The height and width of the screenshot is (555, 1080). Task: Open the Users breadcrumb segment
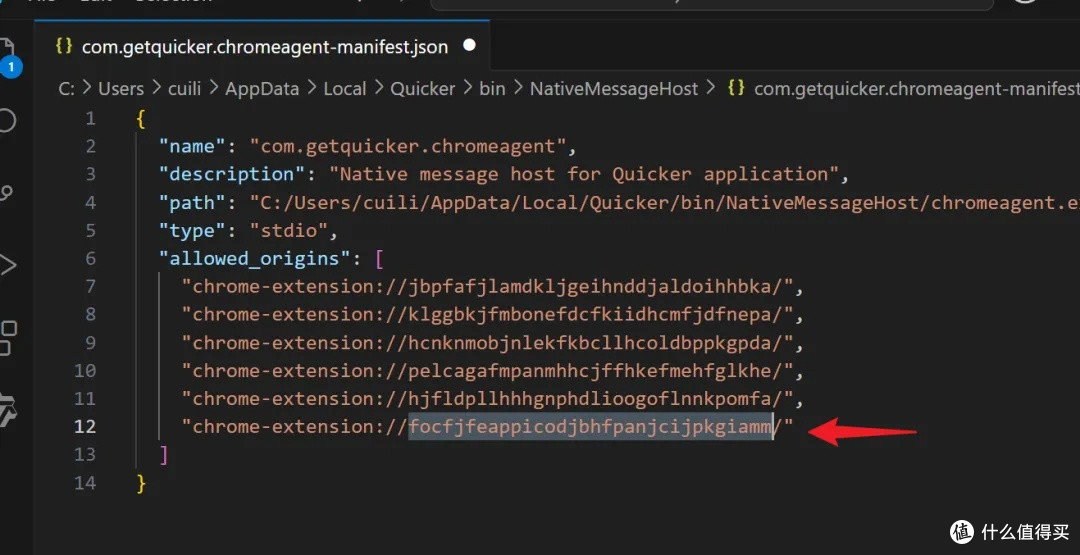coord(121,89)
